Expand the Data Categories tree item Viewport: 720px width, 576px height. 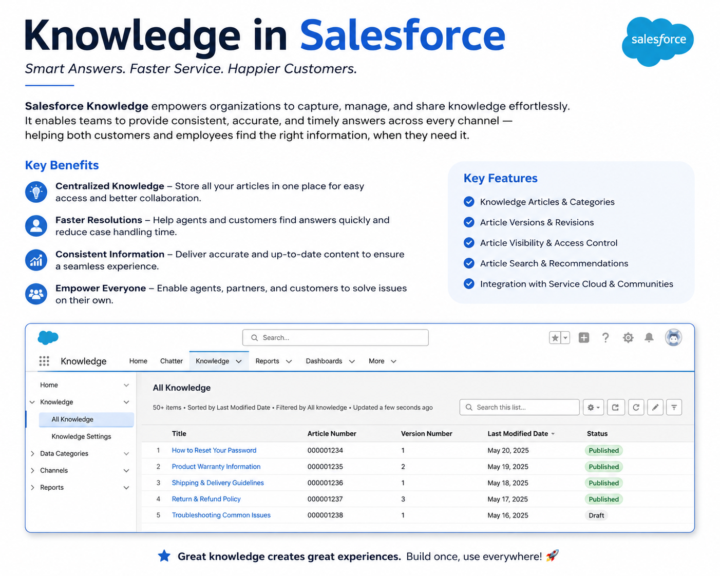coord(33,454)
